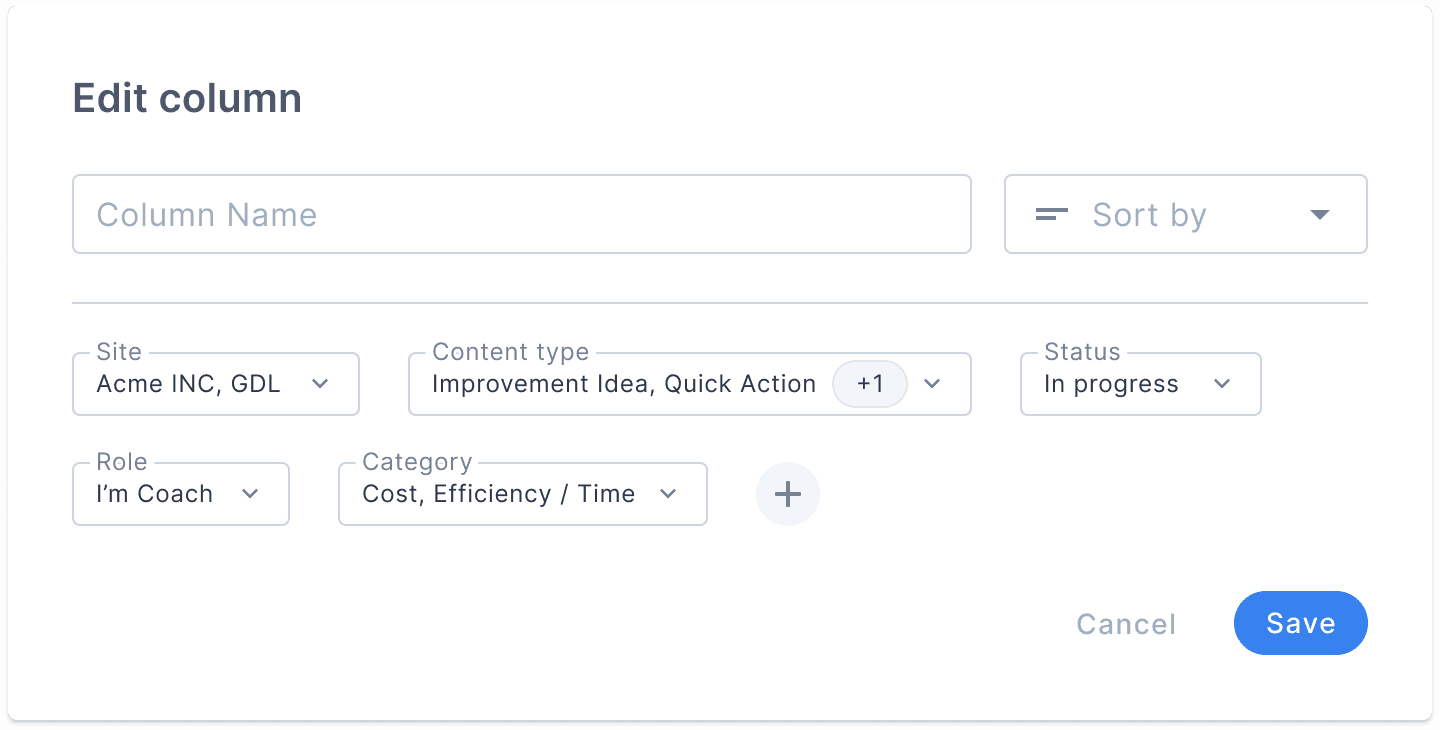Click the Status field chevron icon
The image size is (1440, 730).
(1222, 384)
